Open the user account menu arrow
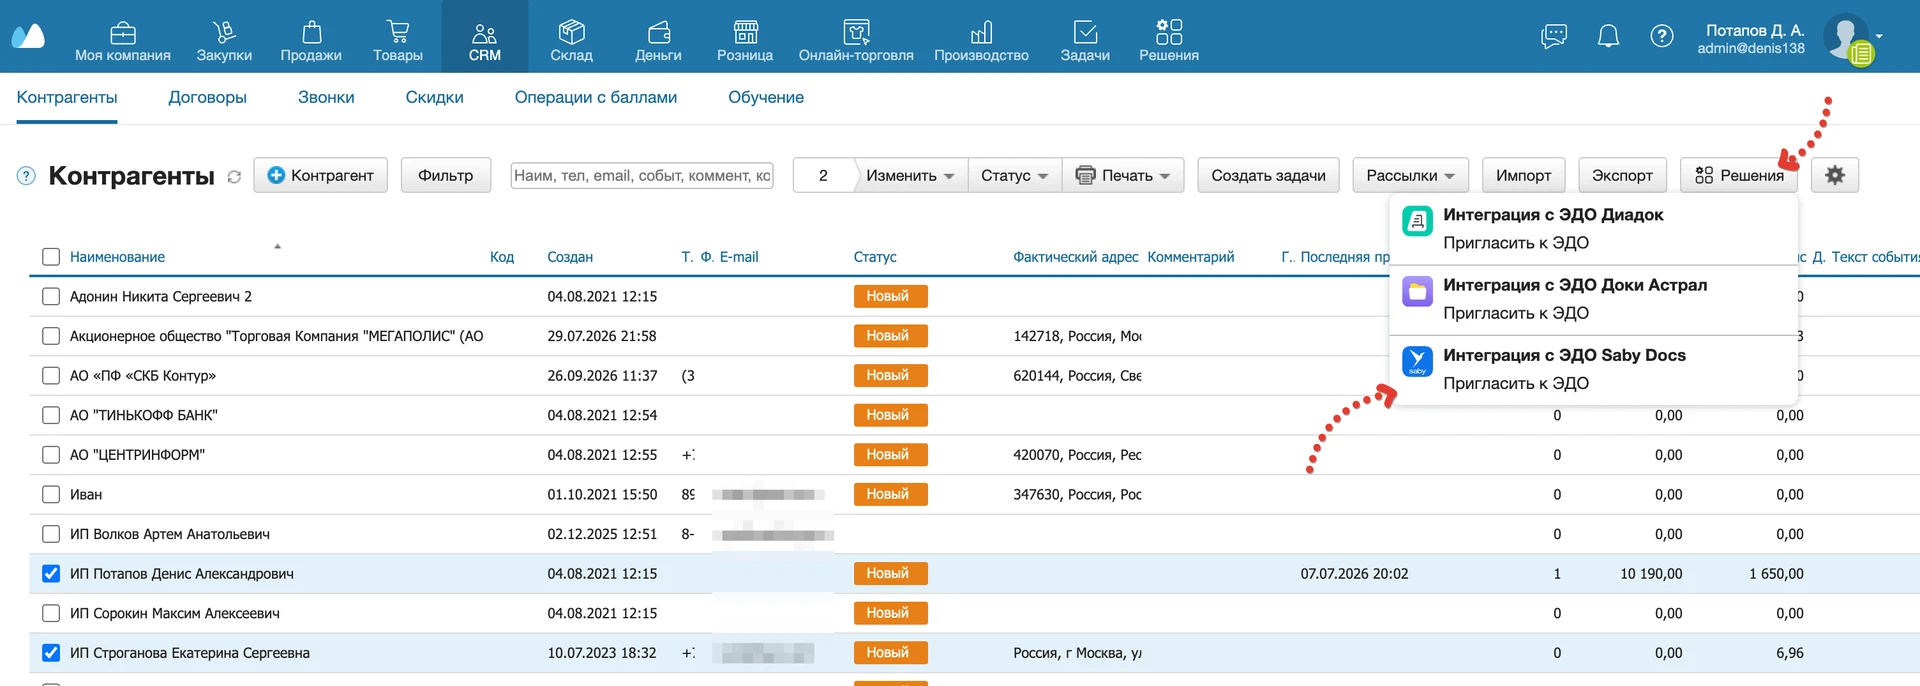 (1880, 36)
